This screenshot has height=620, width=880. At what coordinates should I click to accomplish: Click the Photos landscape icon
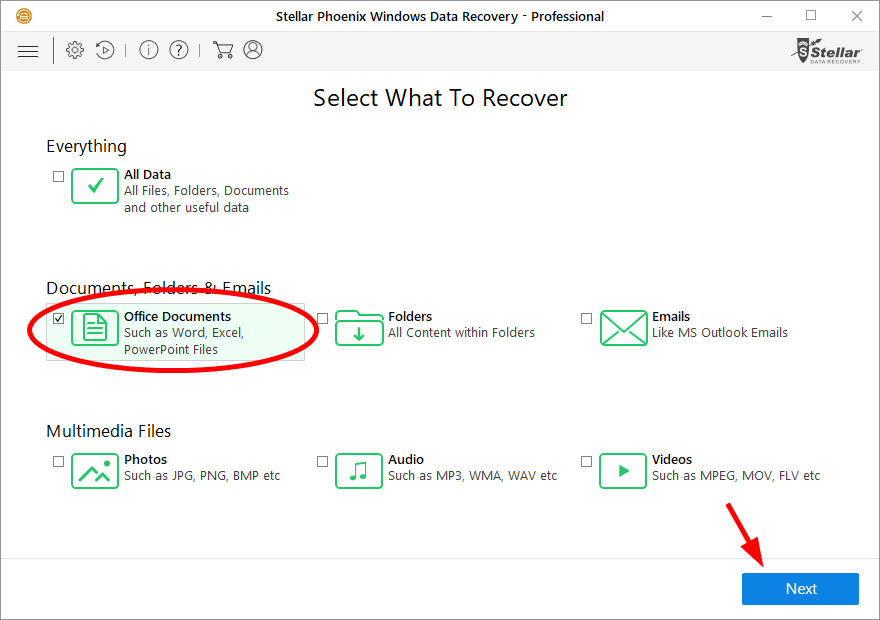95,471
